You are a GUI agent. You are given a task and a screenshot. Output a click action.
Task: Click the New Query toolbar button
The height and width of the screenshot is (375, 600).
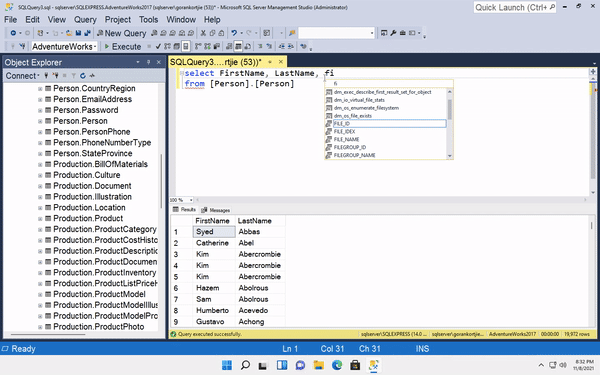coord(122,33)
